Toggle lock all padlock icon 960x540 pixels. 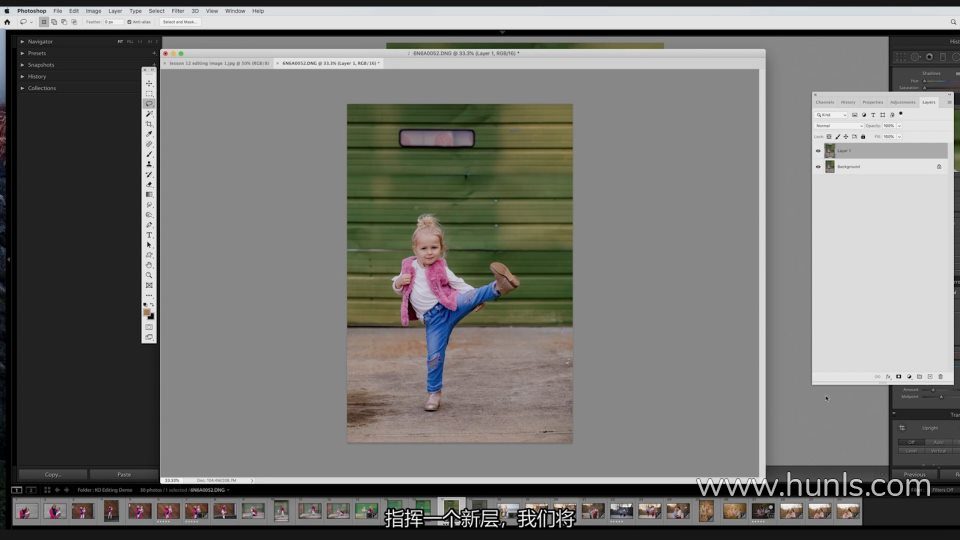tap(863, 137)
